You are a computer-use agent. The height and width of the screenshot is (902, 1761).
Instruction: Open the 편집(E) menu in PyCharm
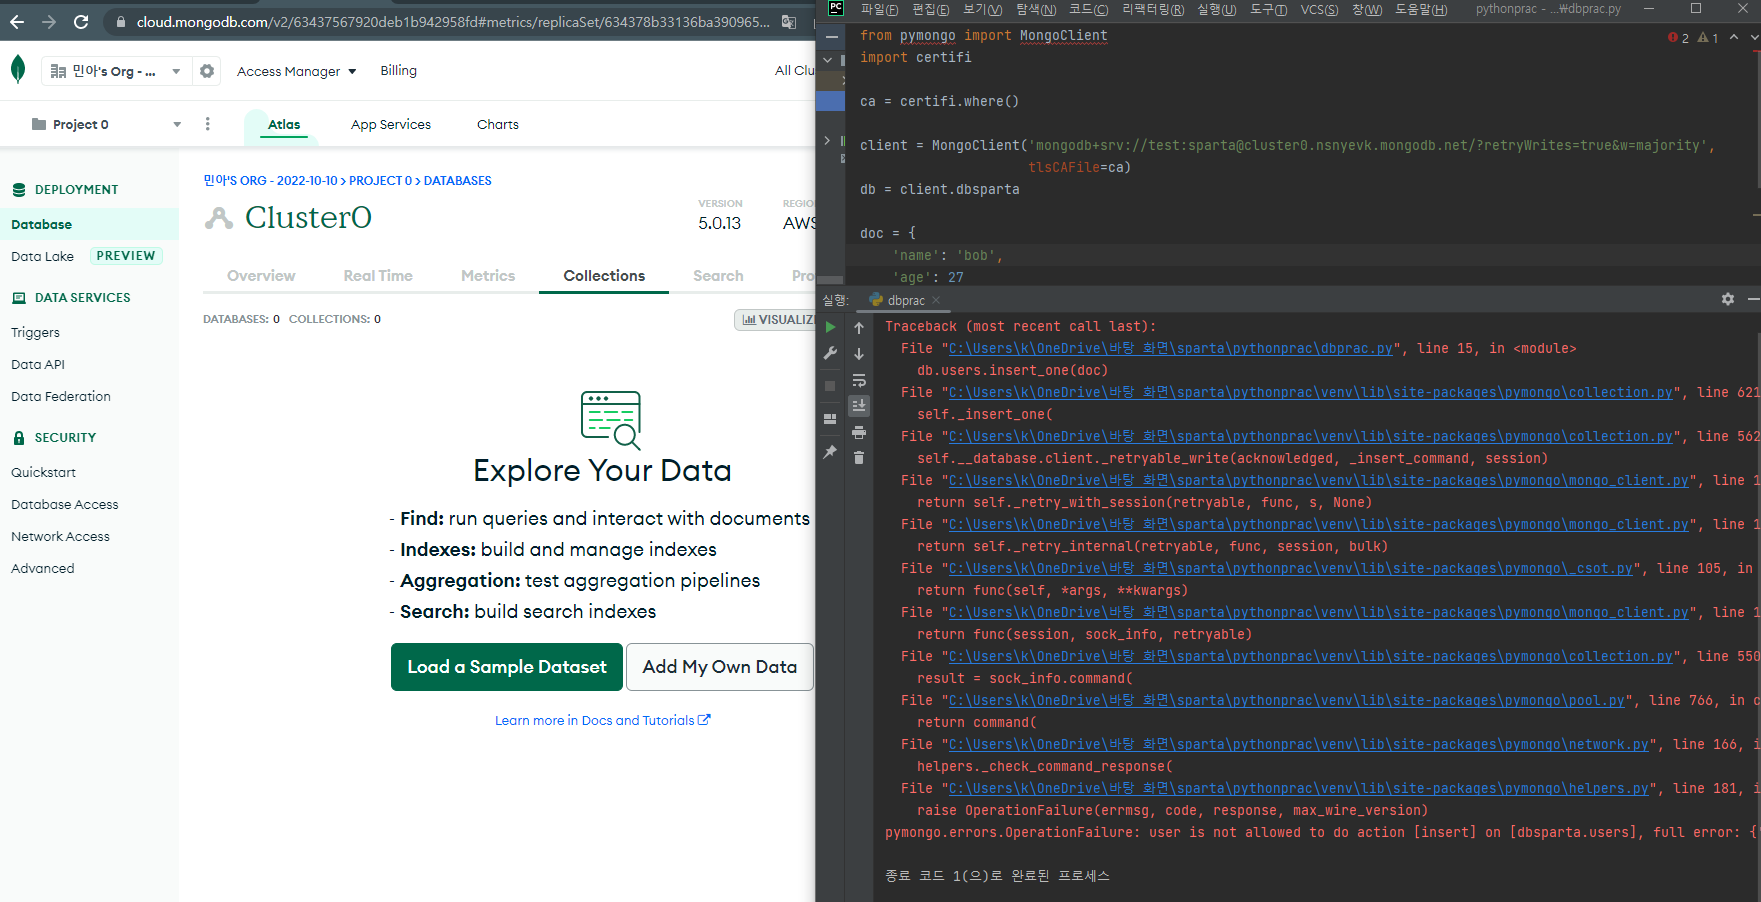(930, 9)
